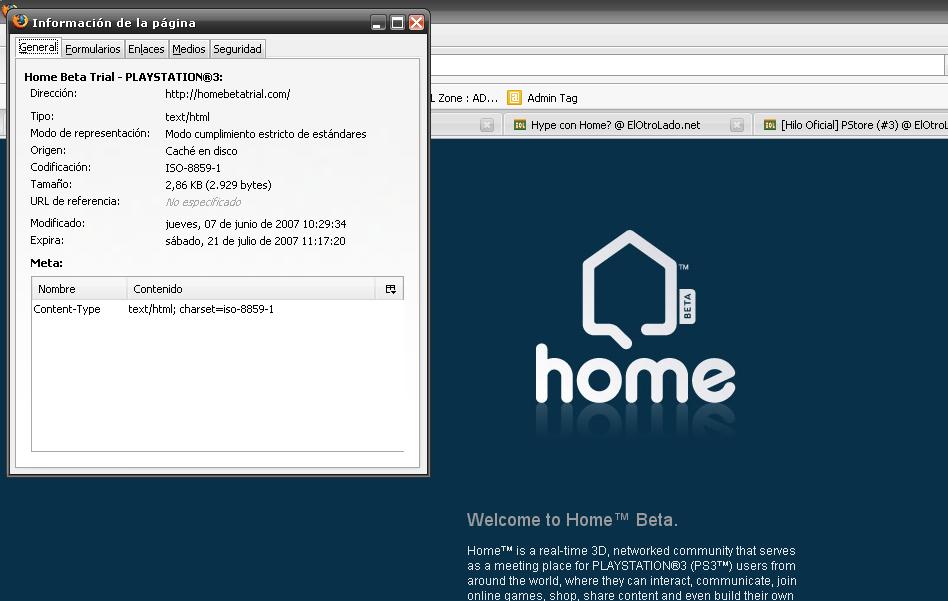
Task: Open the Formularios tab
Action: 93,49
